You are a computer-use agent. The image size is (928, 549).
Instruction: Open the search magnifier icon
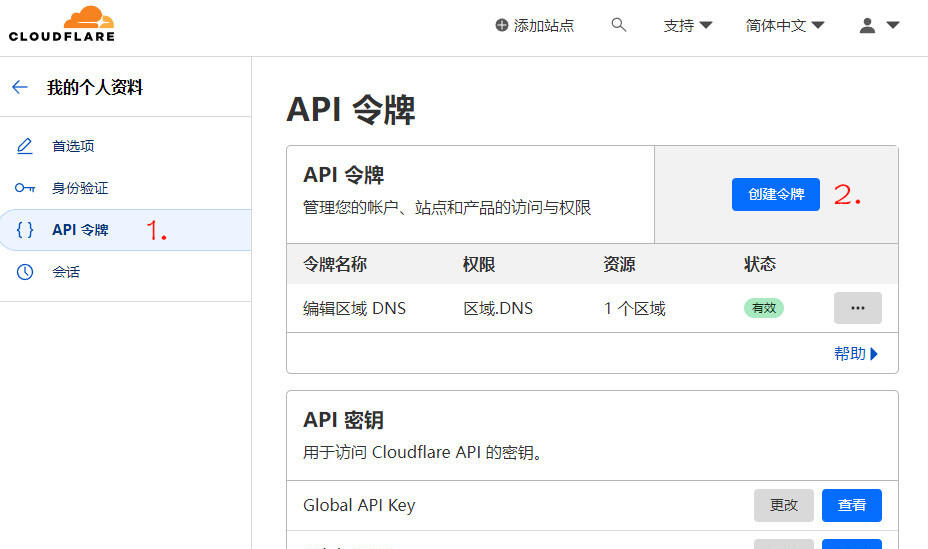click(x=618, y=25)
